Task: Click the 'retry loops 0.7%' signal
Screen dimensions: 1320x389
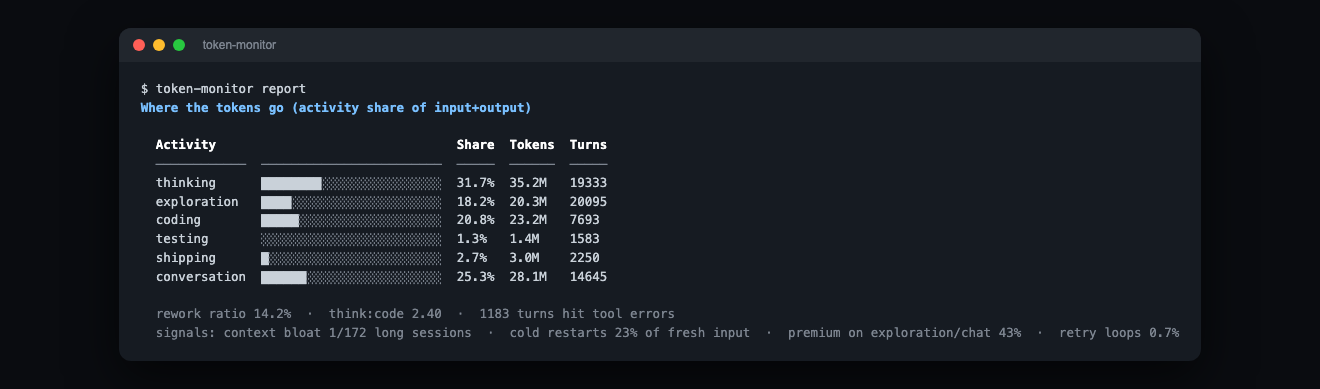Action: click(x=1119, y=333)
